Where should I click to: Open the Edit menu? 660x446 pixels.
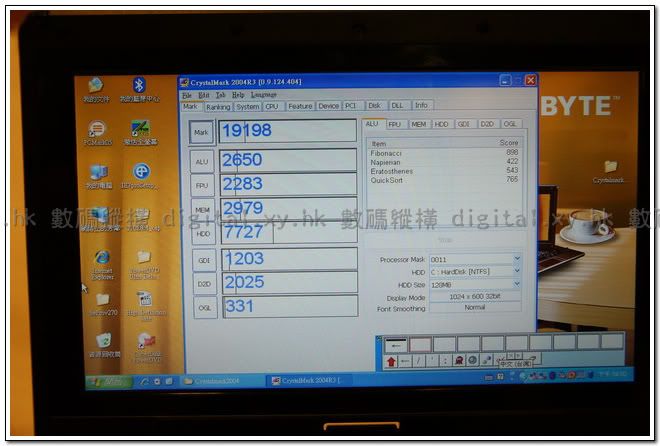coord(204,96)
